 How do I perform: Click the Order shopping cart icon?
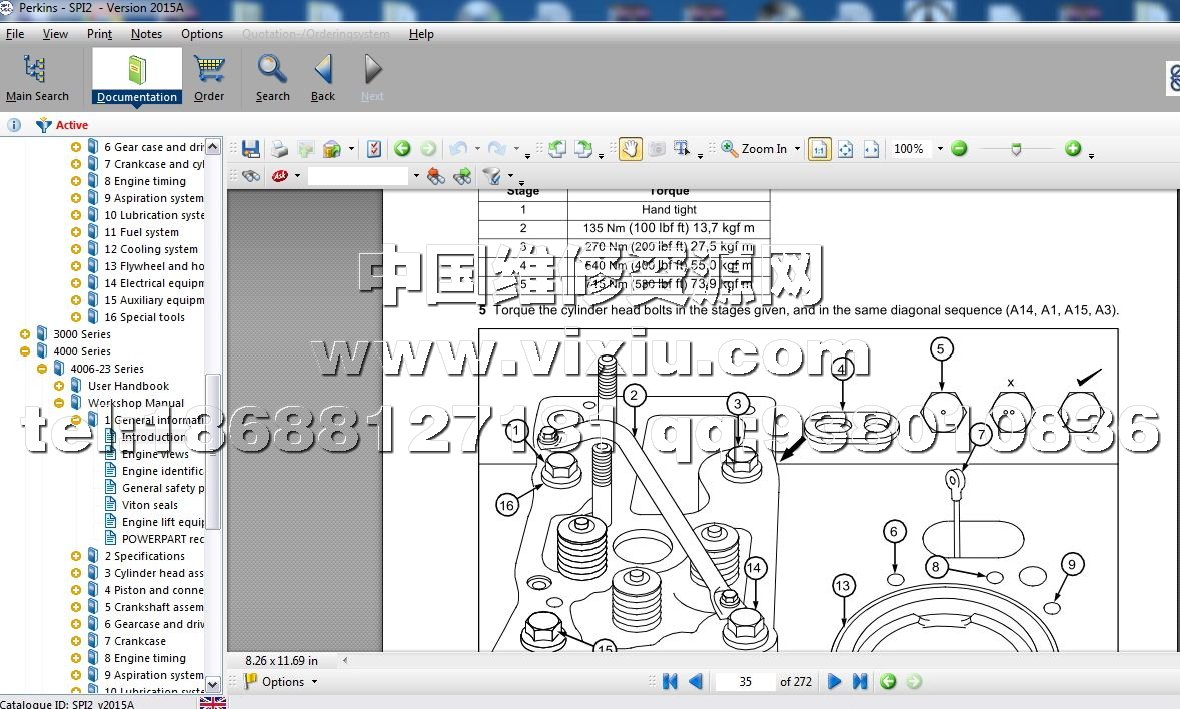tap(209, 78)
